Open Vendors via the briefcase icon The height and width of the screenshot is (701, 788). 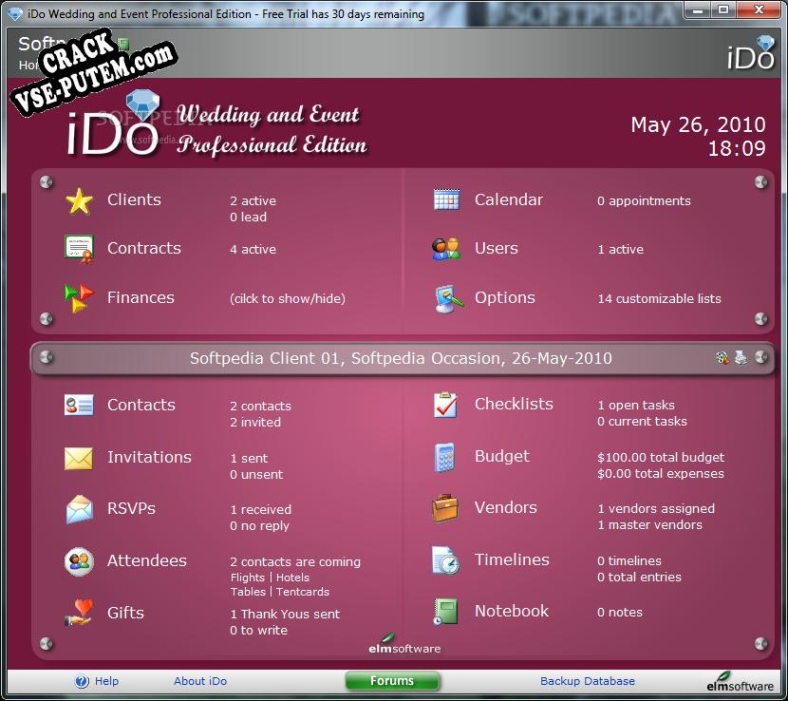(x=446, y=508)
